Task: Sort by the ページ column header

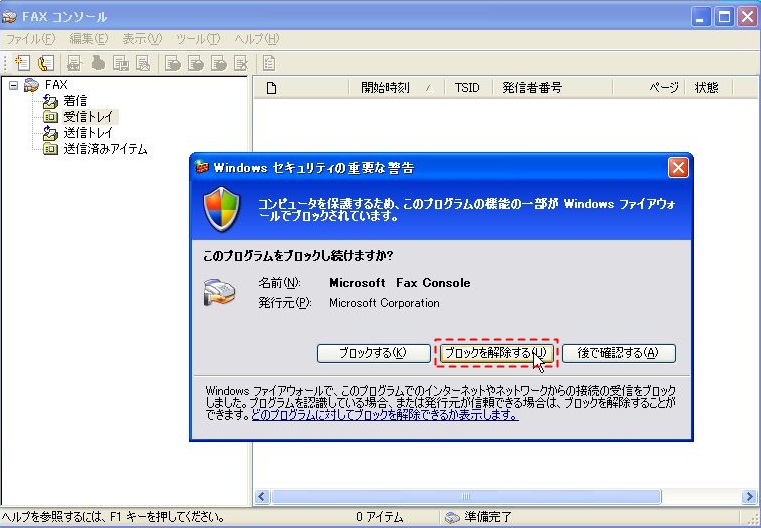Action: pos(648,88)
